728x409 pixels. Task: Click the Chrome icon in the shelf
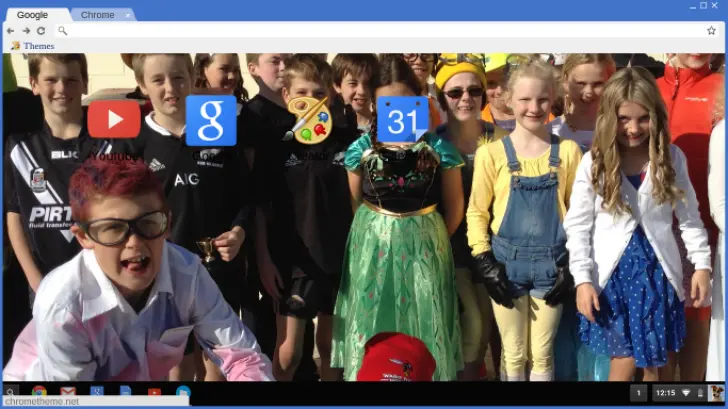(39, 393)
